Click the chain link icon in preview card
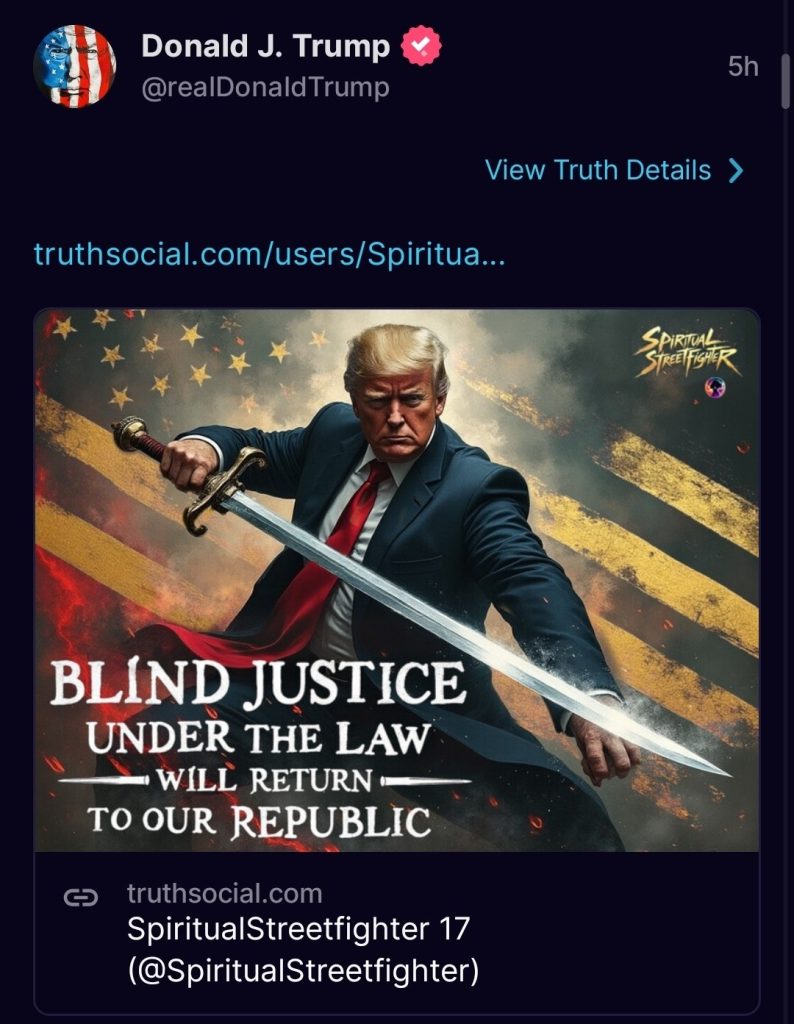Screen dimensions: 794x1024 pyautogui.click(x=81, y=898)
